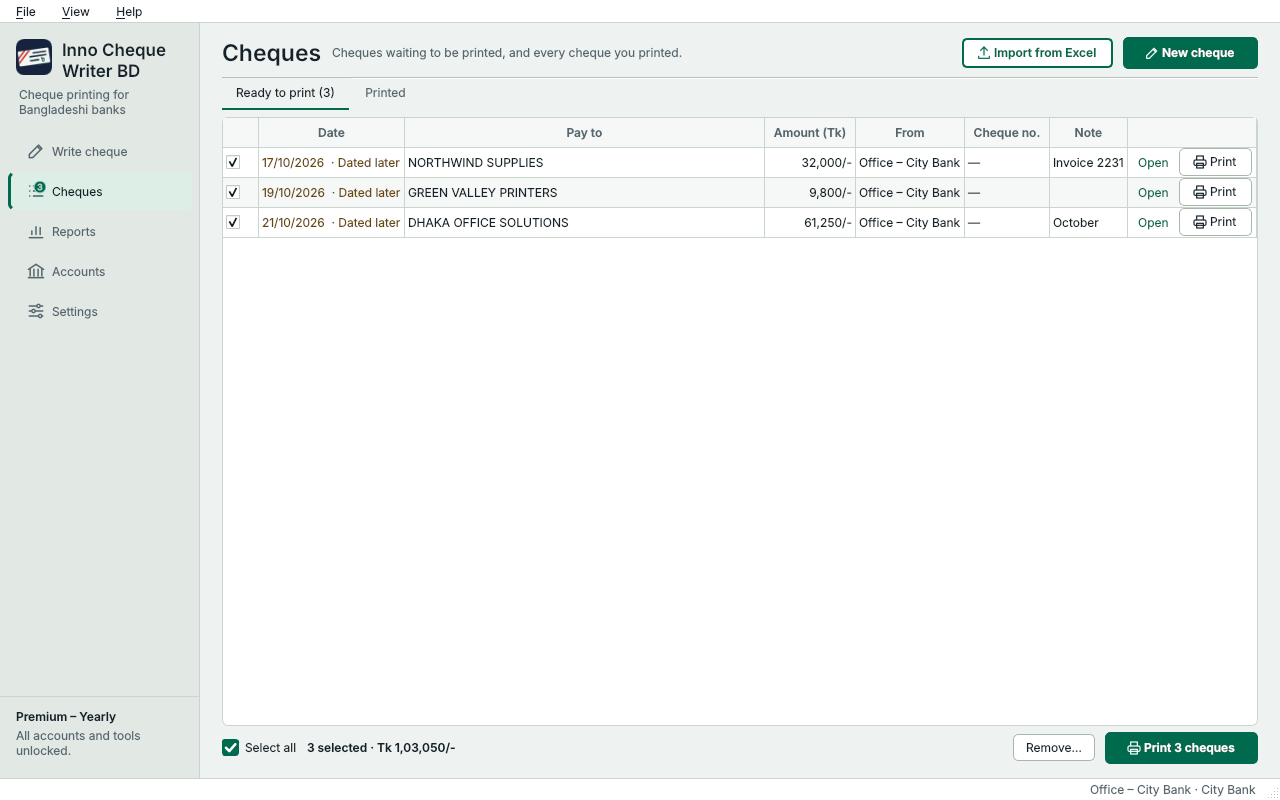The image size is (1280, 800).
Task: Print the GREEN VALLEY PRINTERS cheque
Action: tap(1215, 192)
